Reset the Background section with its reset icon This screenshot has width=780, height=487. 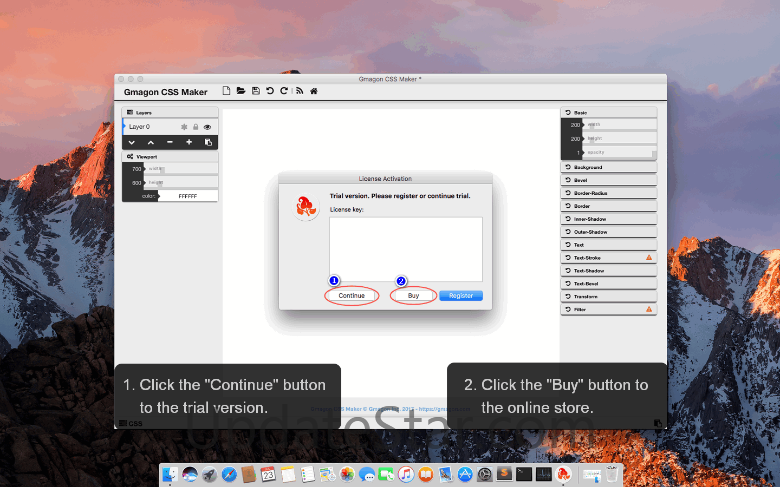pos(568,167)
